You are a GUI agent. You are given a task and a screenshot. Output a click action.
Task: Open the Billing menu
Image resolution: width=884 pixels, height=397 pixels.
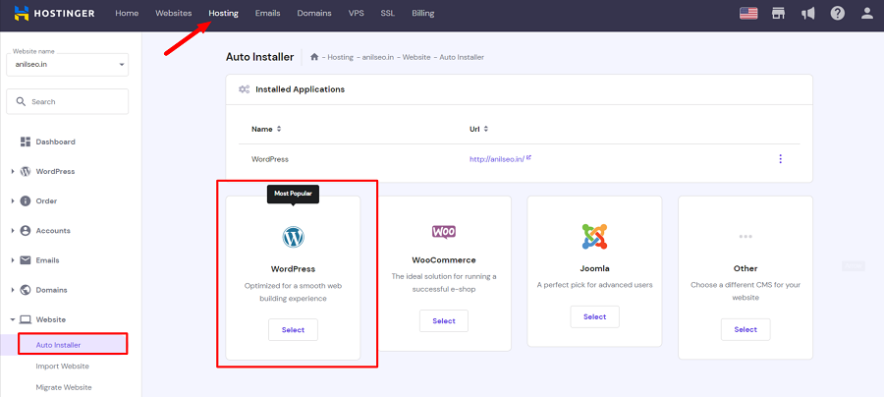point(423,13)
